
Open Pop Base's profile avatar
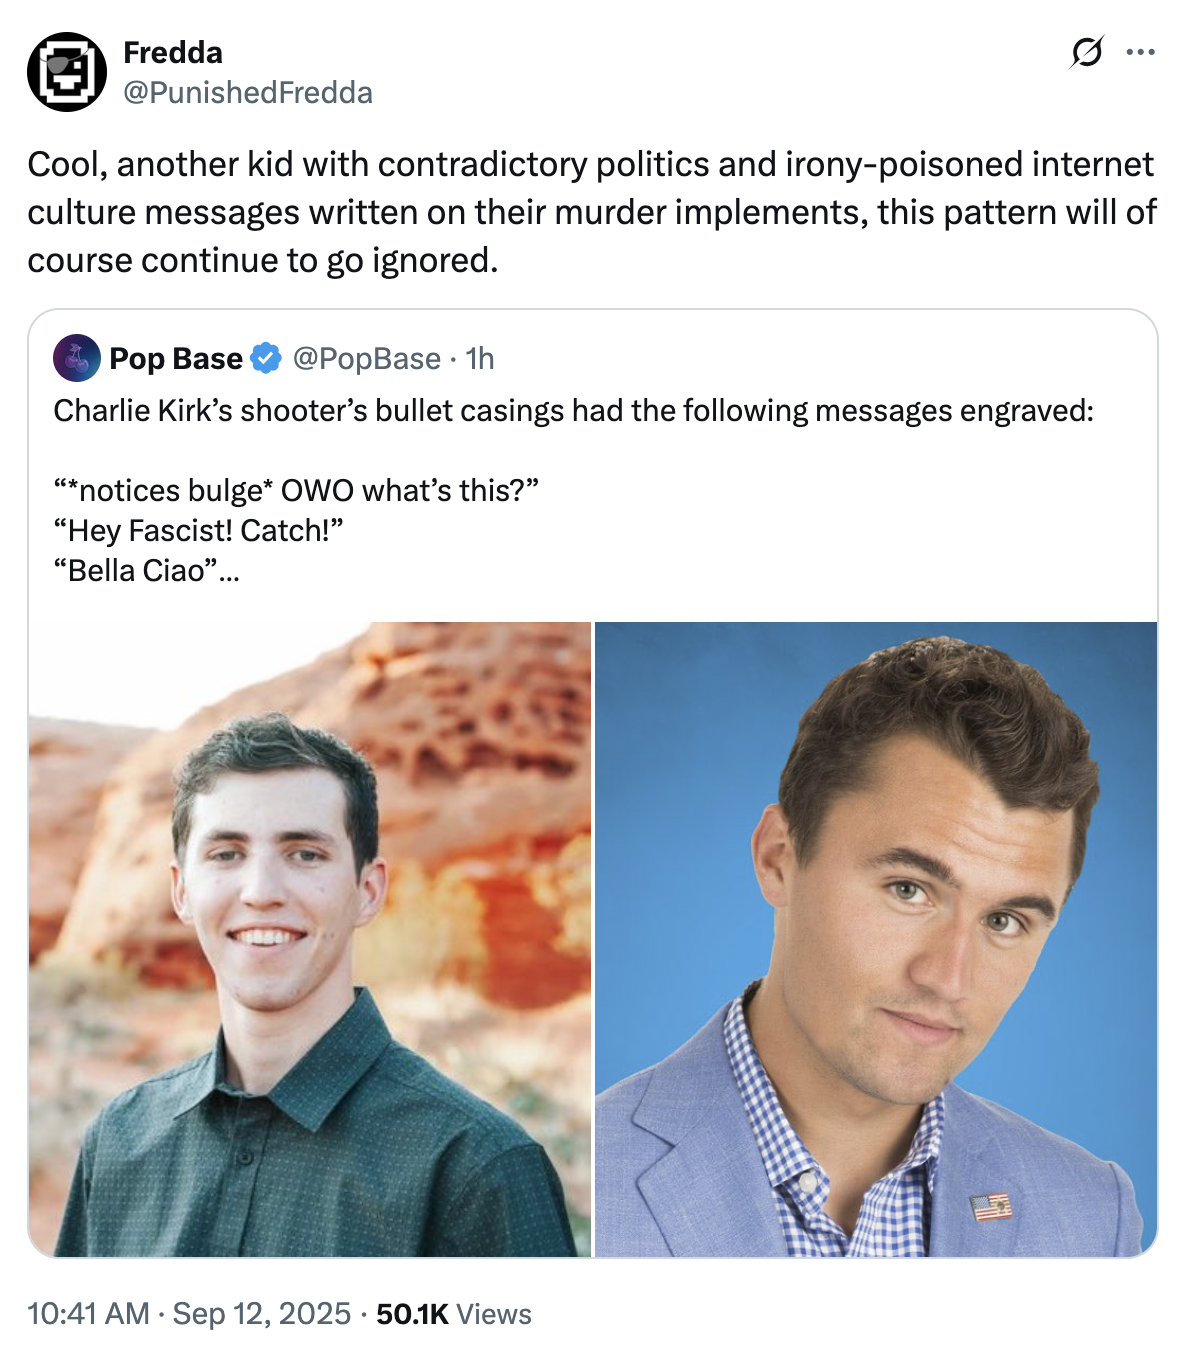coord(77,359)
